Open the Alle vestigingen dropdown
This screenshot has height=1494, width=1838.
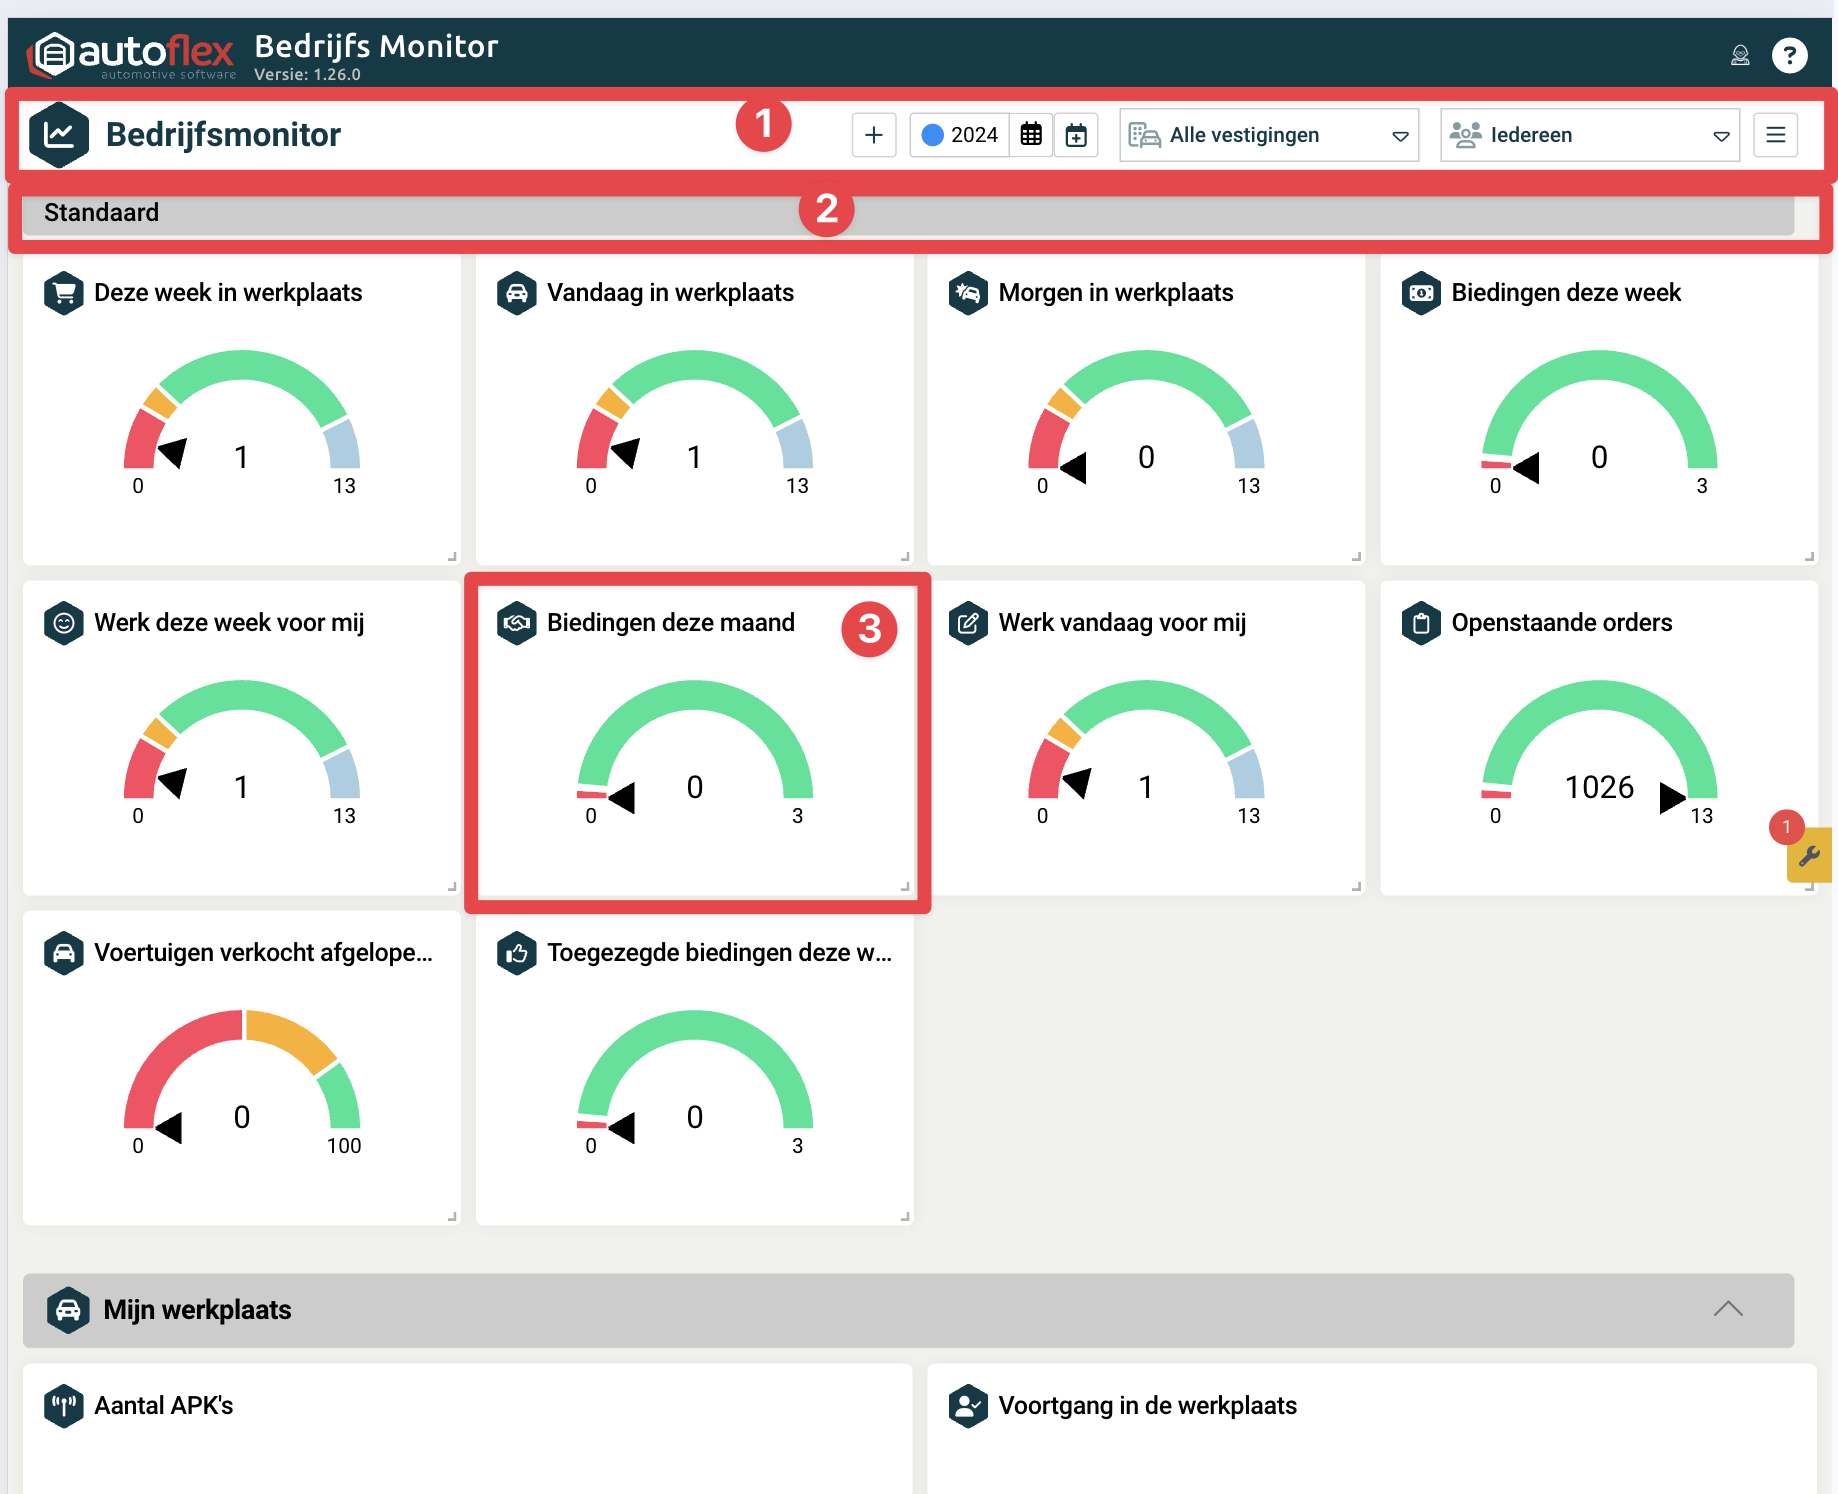point(1268,135)
